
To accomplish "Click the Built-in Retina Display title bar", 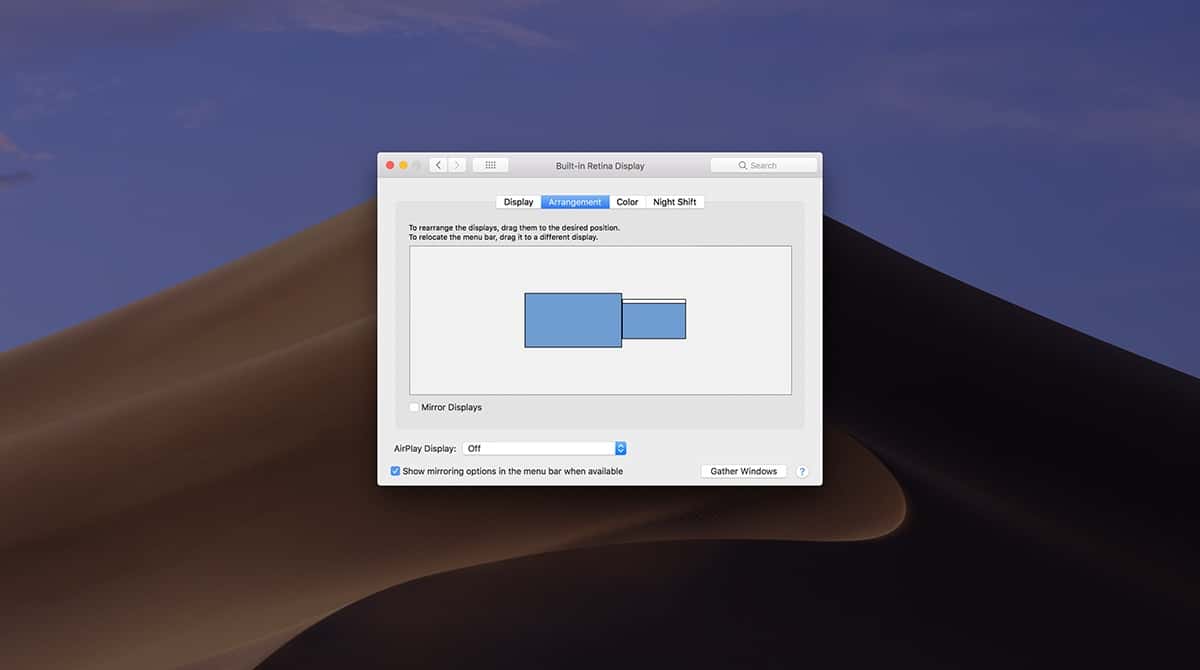I will click(600, 165).
